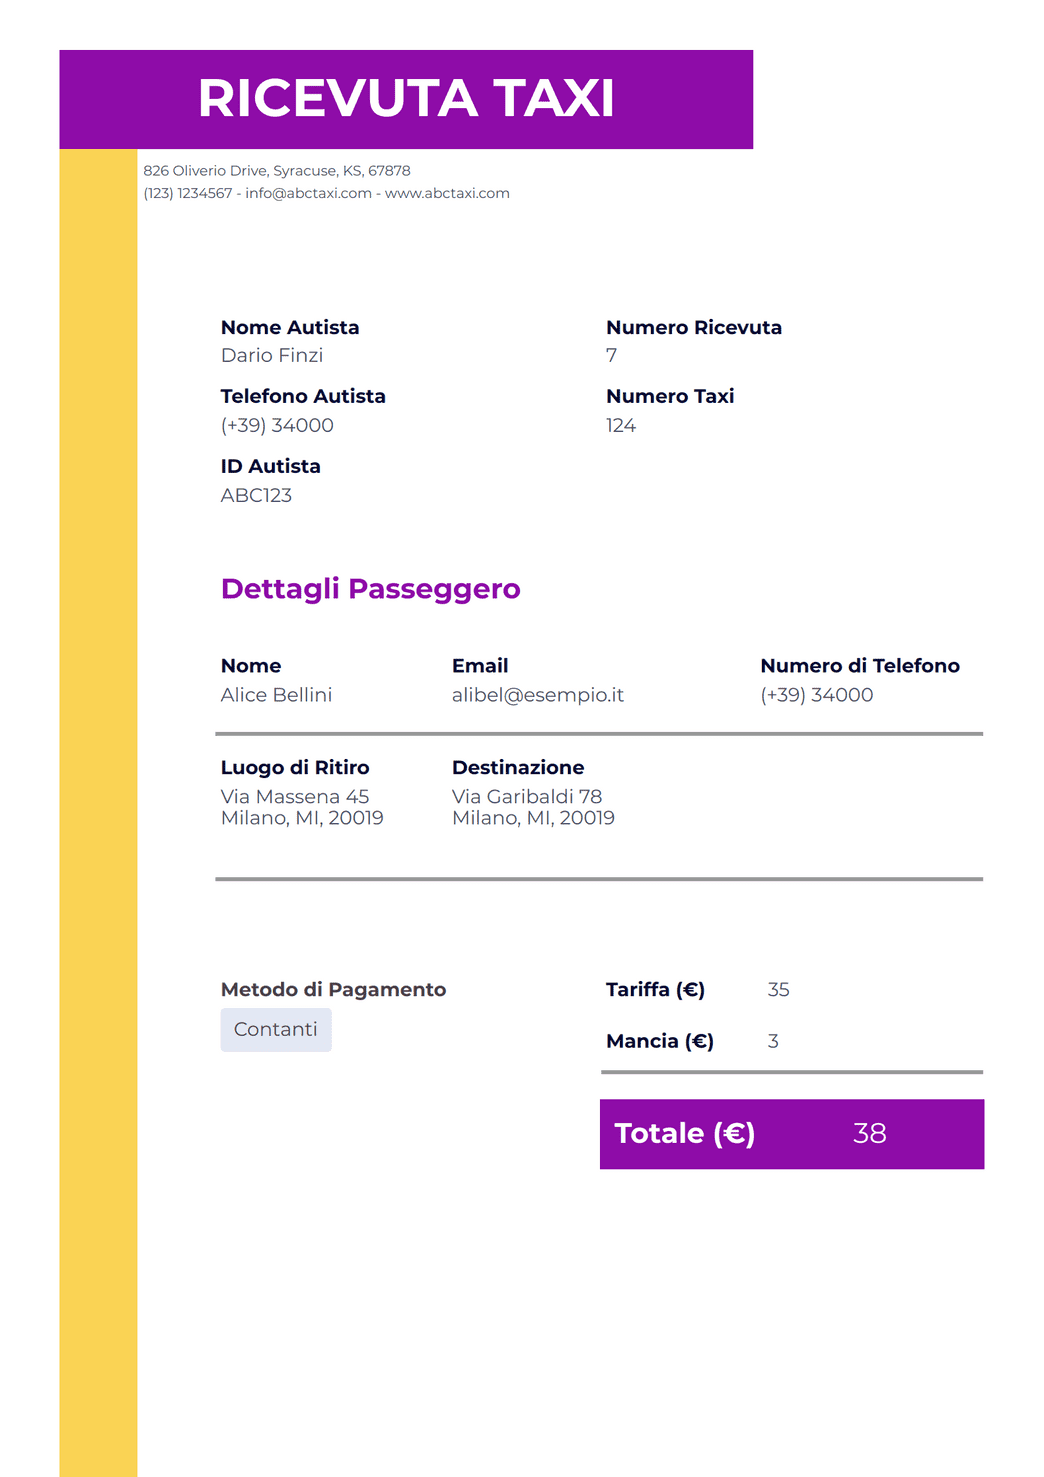Click the Numero Ricevuta value 7

[612, 355]
